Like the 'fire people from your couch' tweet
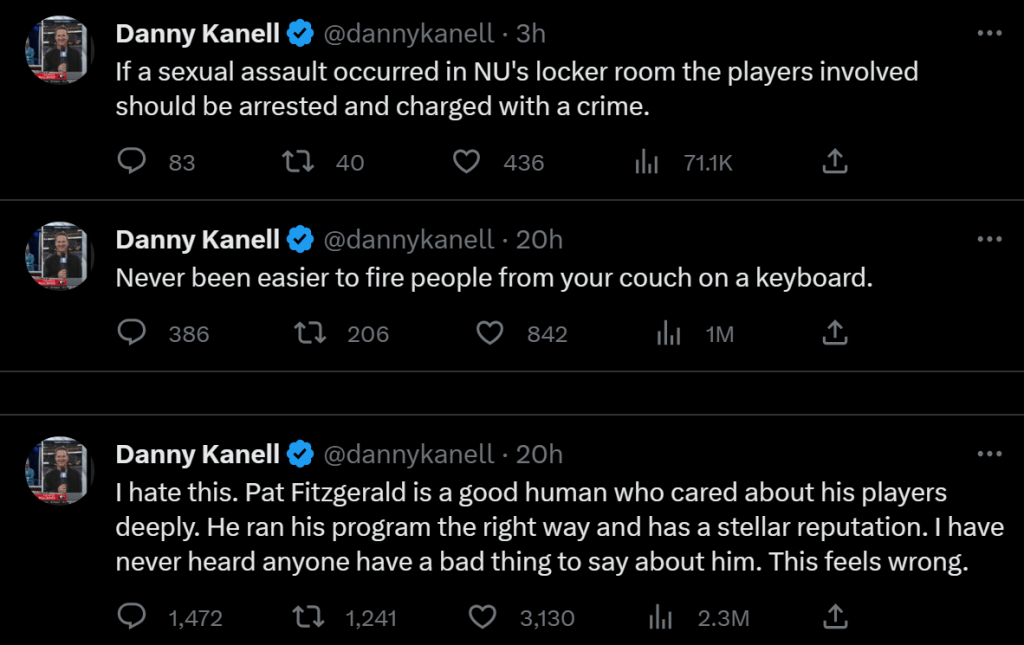This screenshot has height=645, width=1024. pos(489,334)
